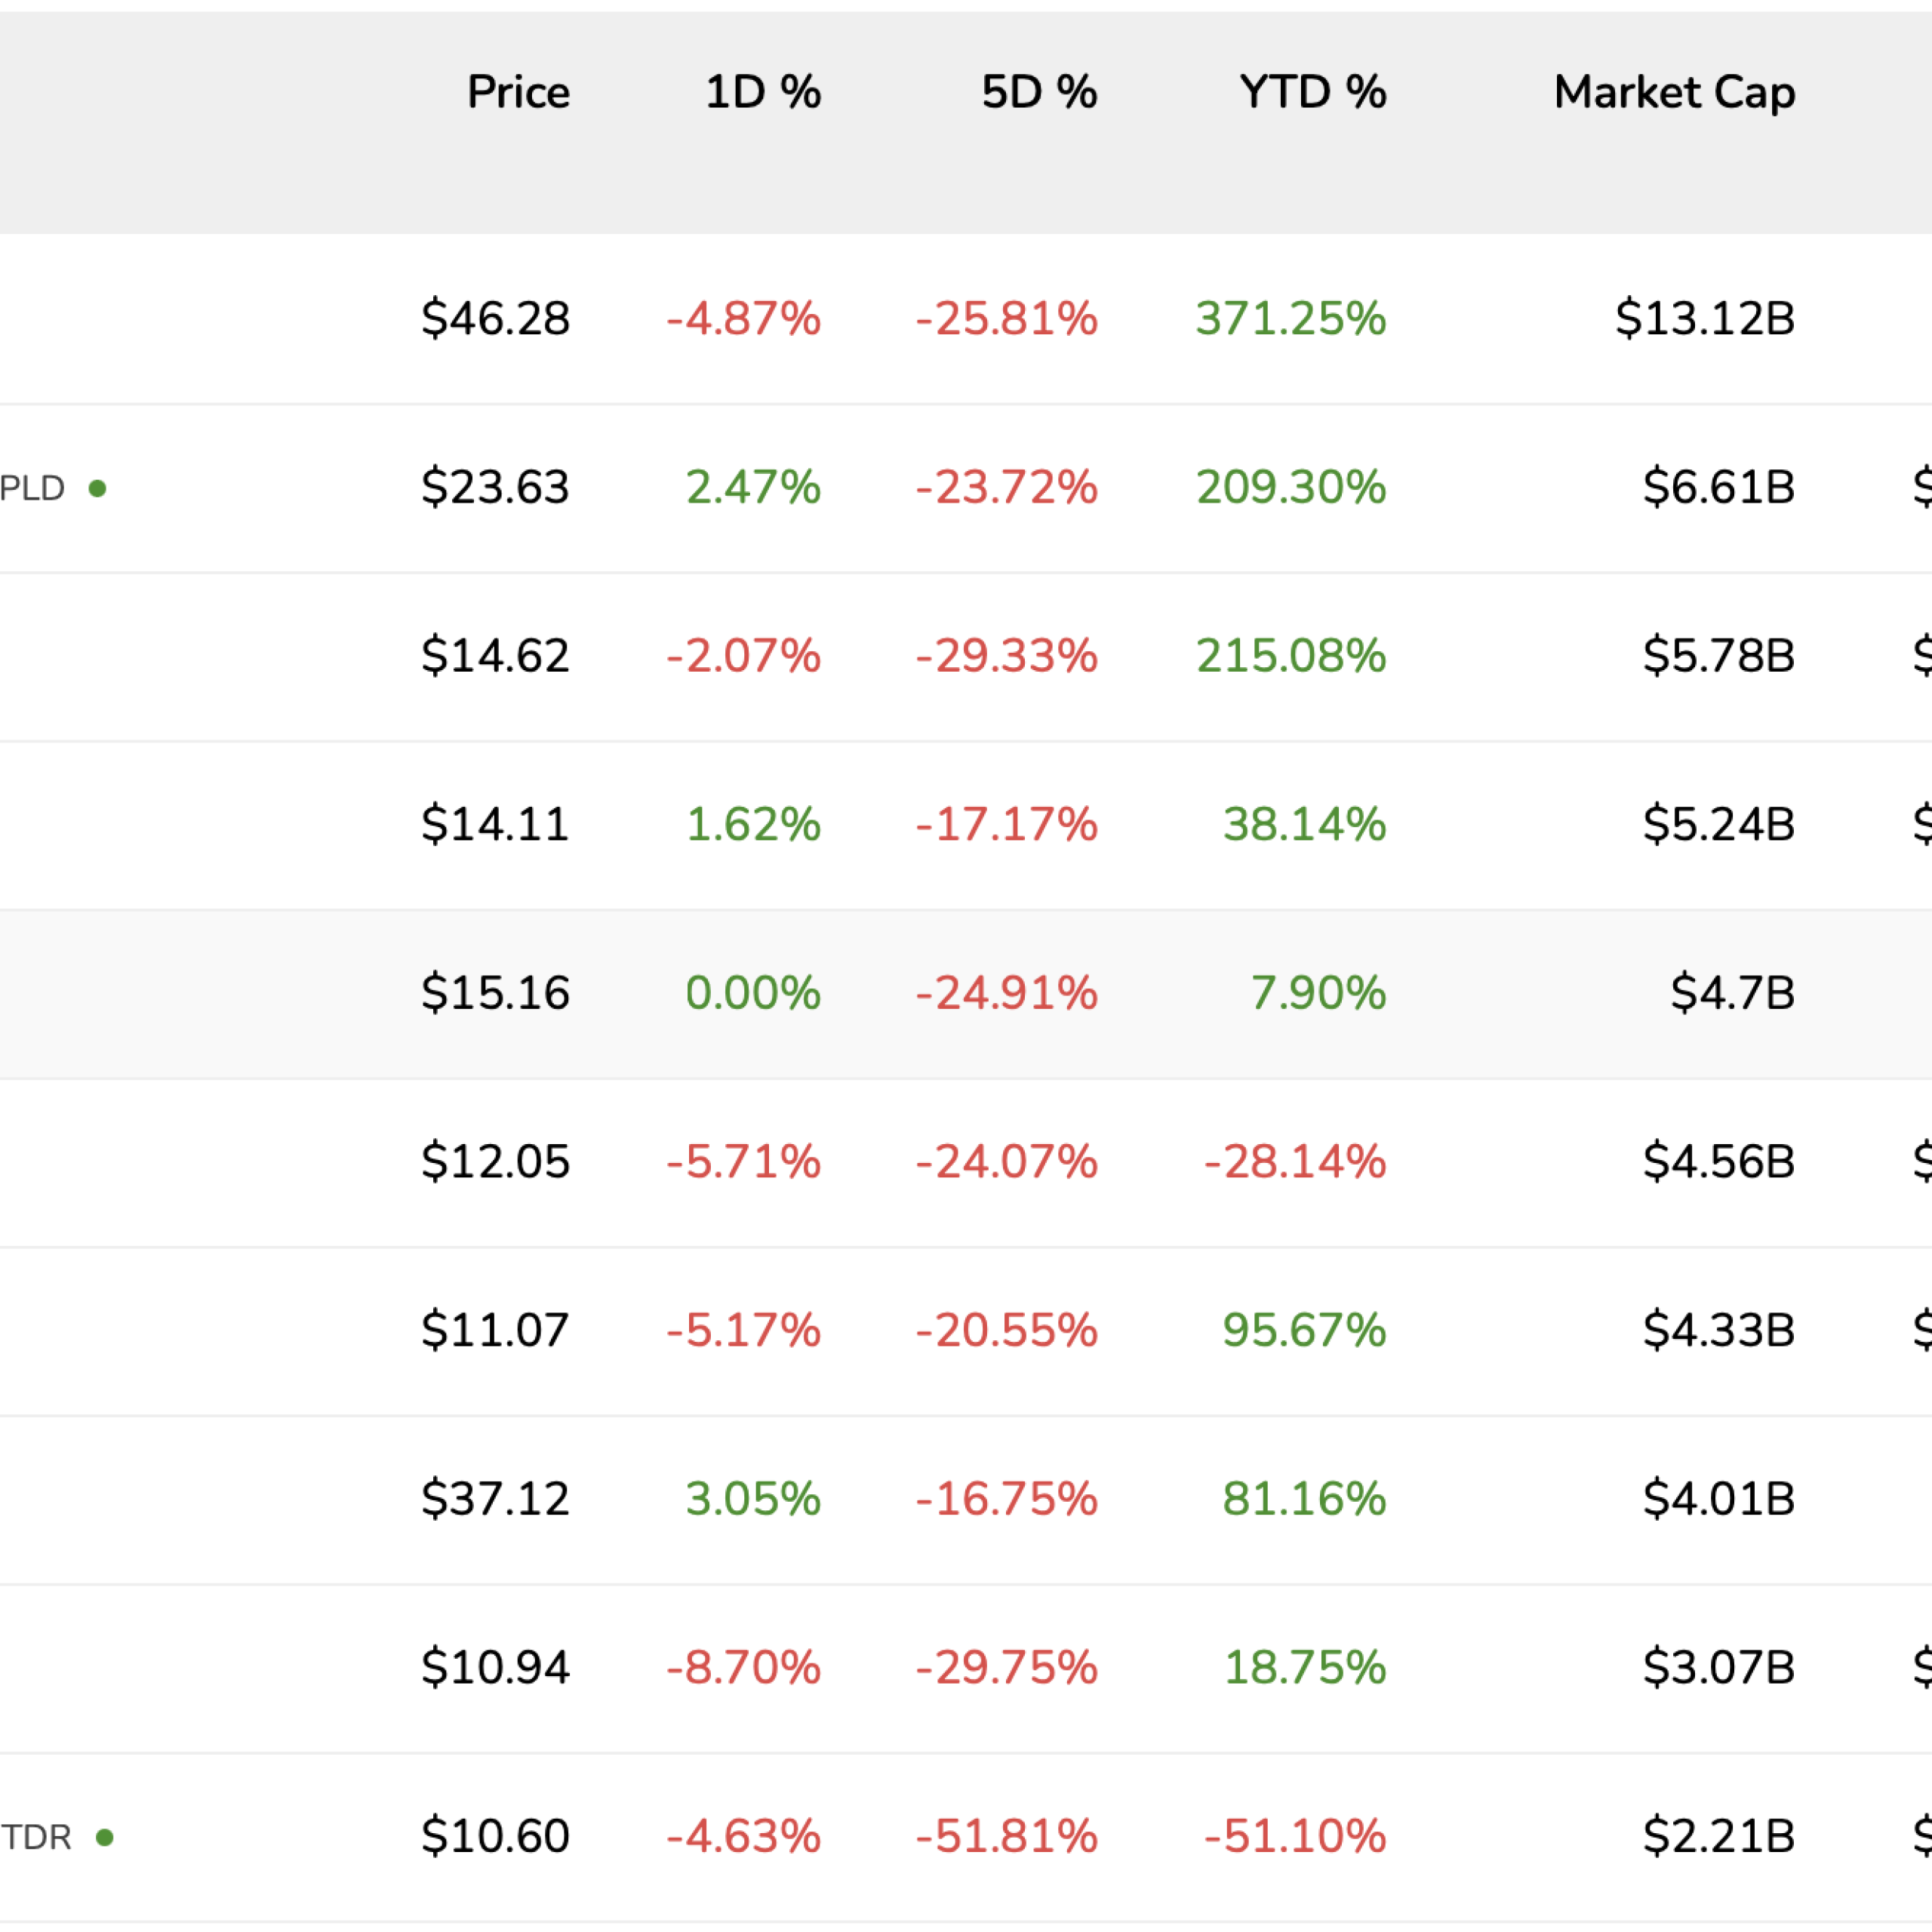
Task: Click the 371.25% YTD value
Action: tap(1291, 318)
